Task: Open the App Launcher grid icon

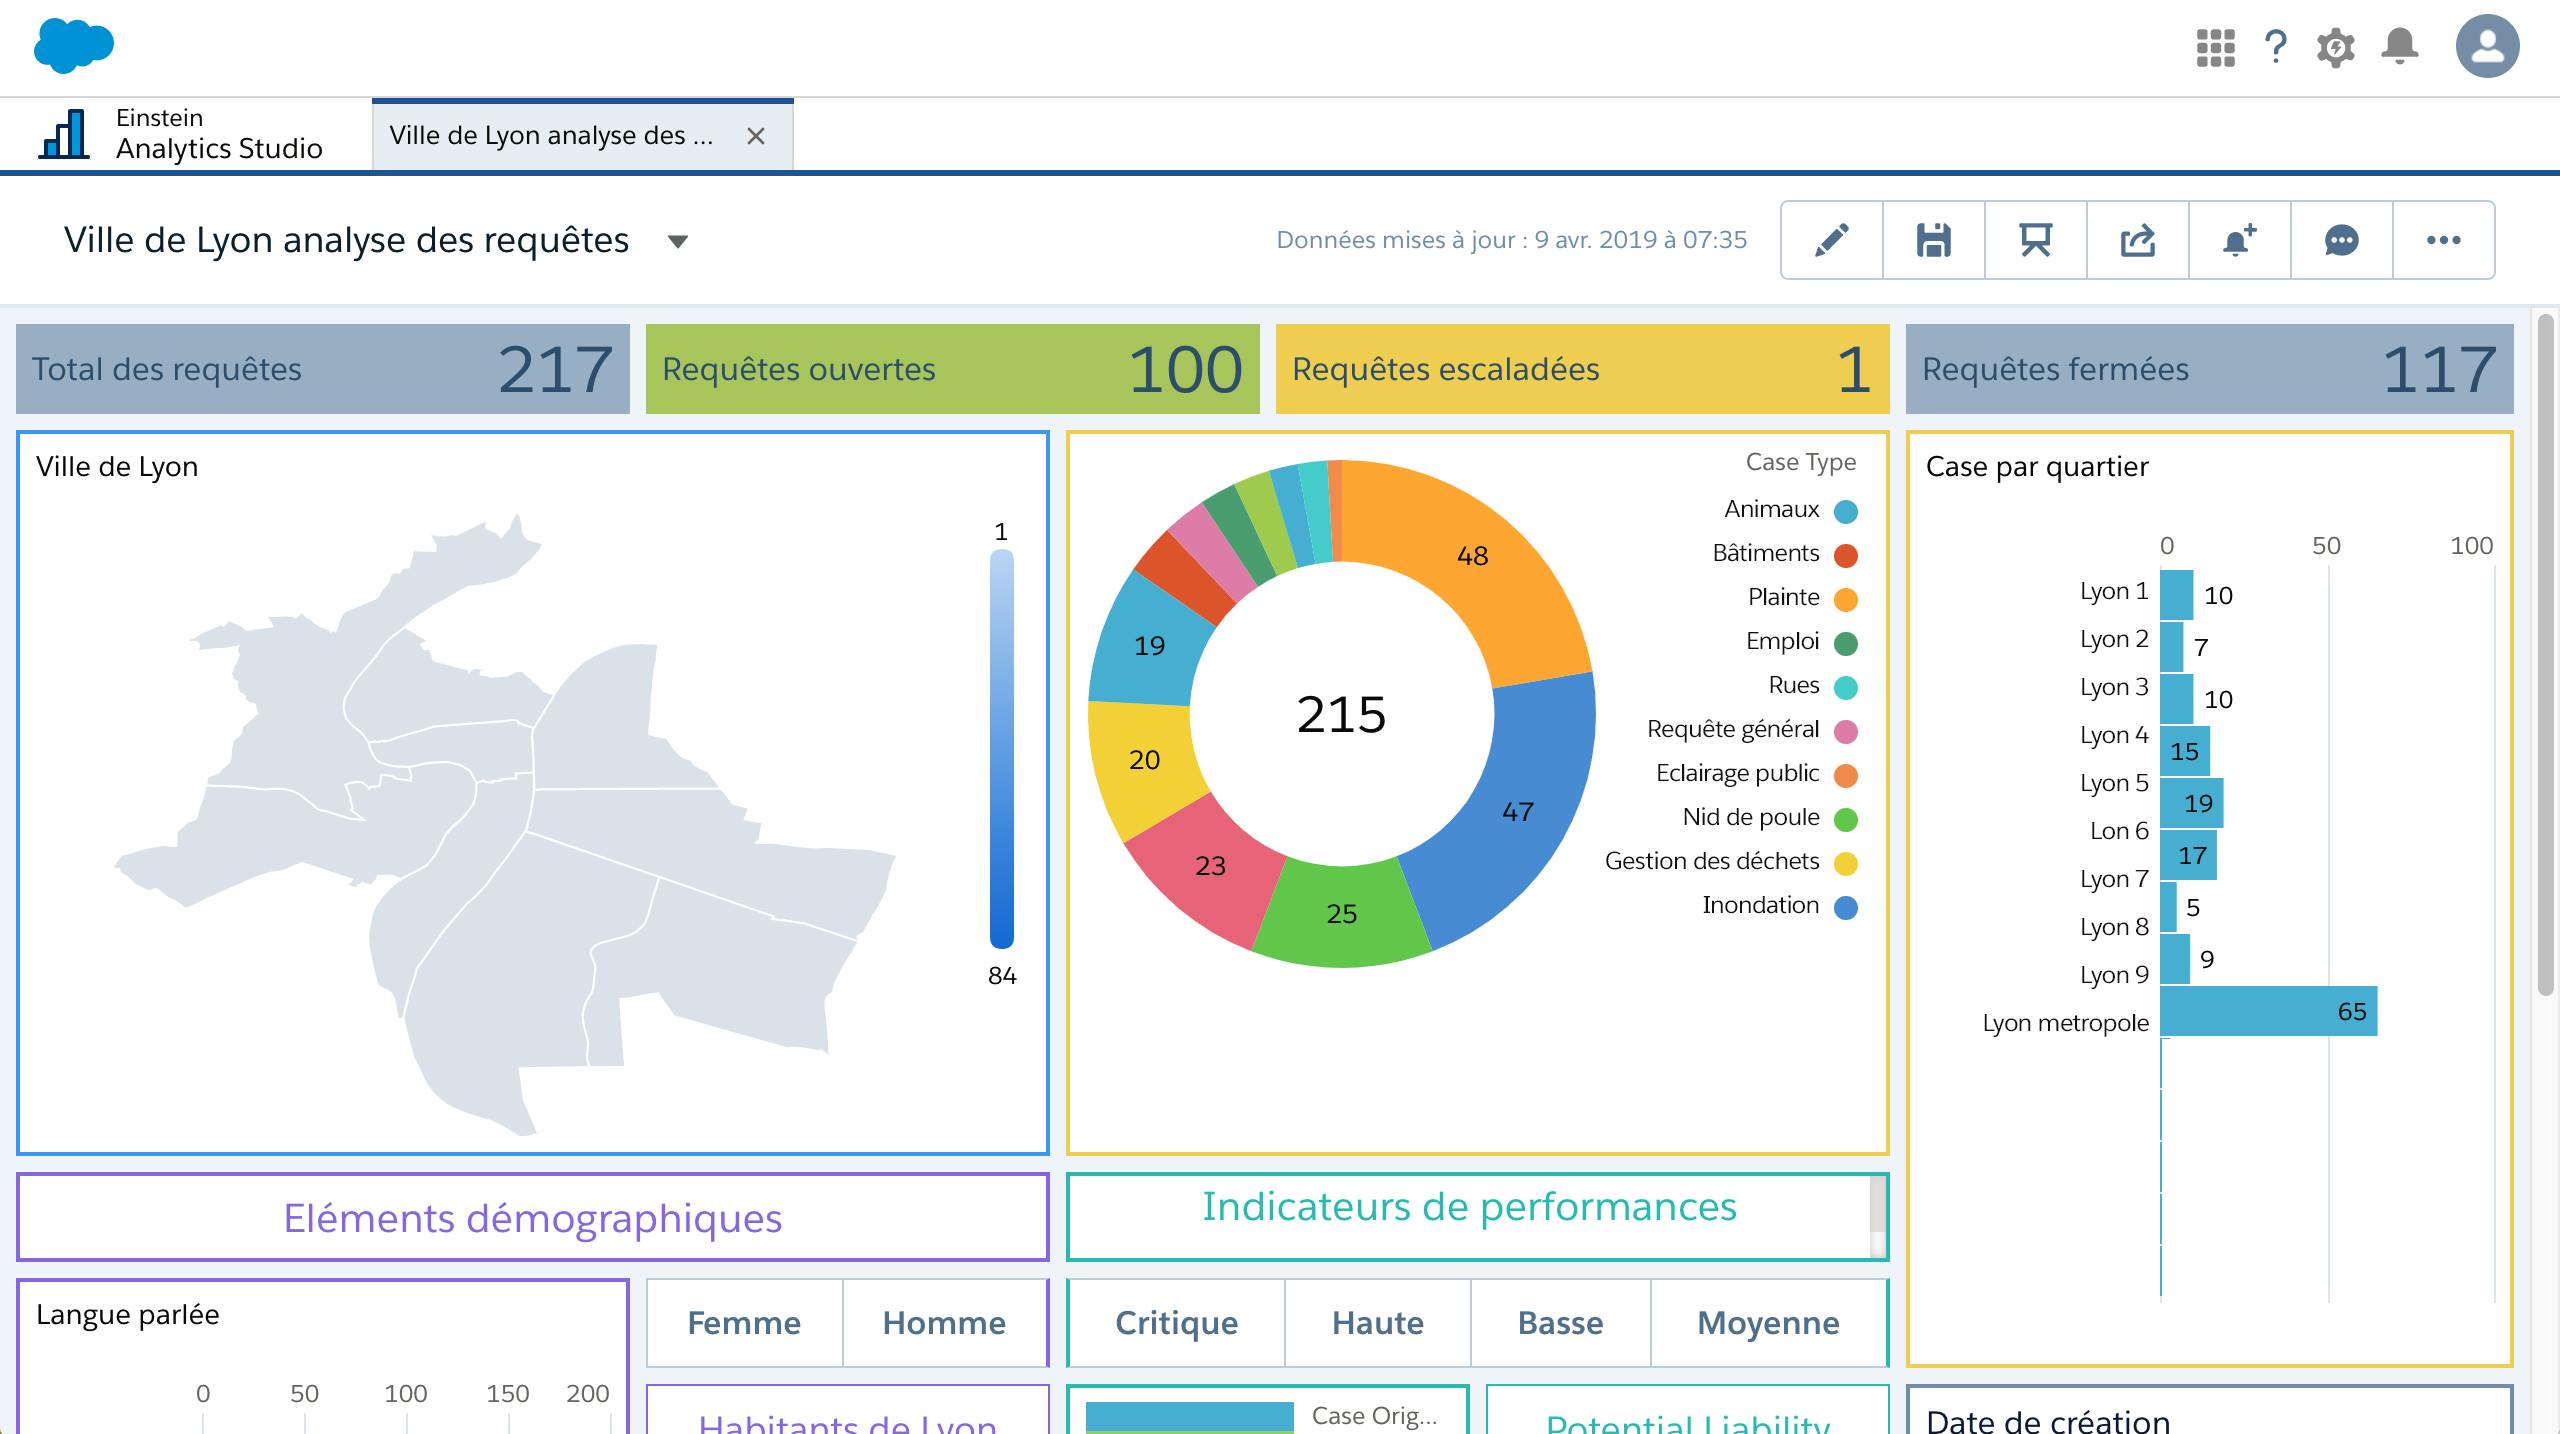Action: 2215,47
